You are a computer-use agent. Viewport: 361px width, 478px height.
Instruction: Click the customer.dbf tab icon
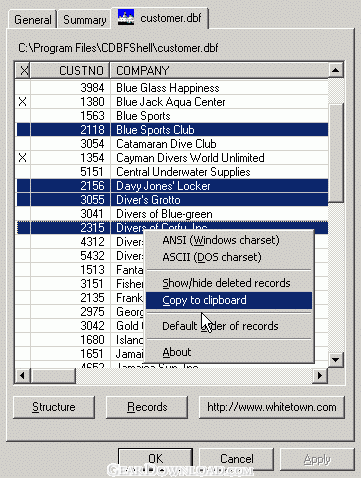[126, 17]
